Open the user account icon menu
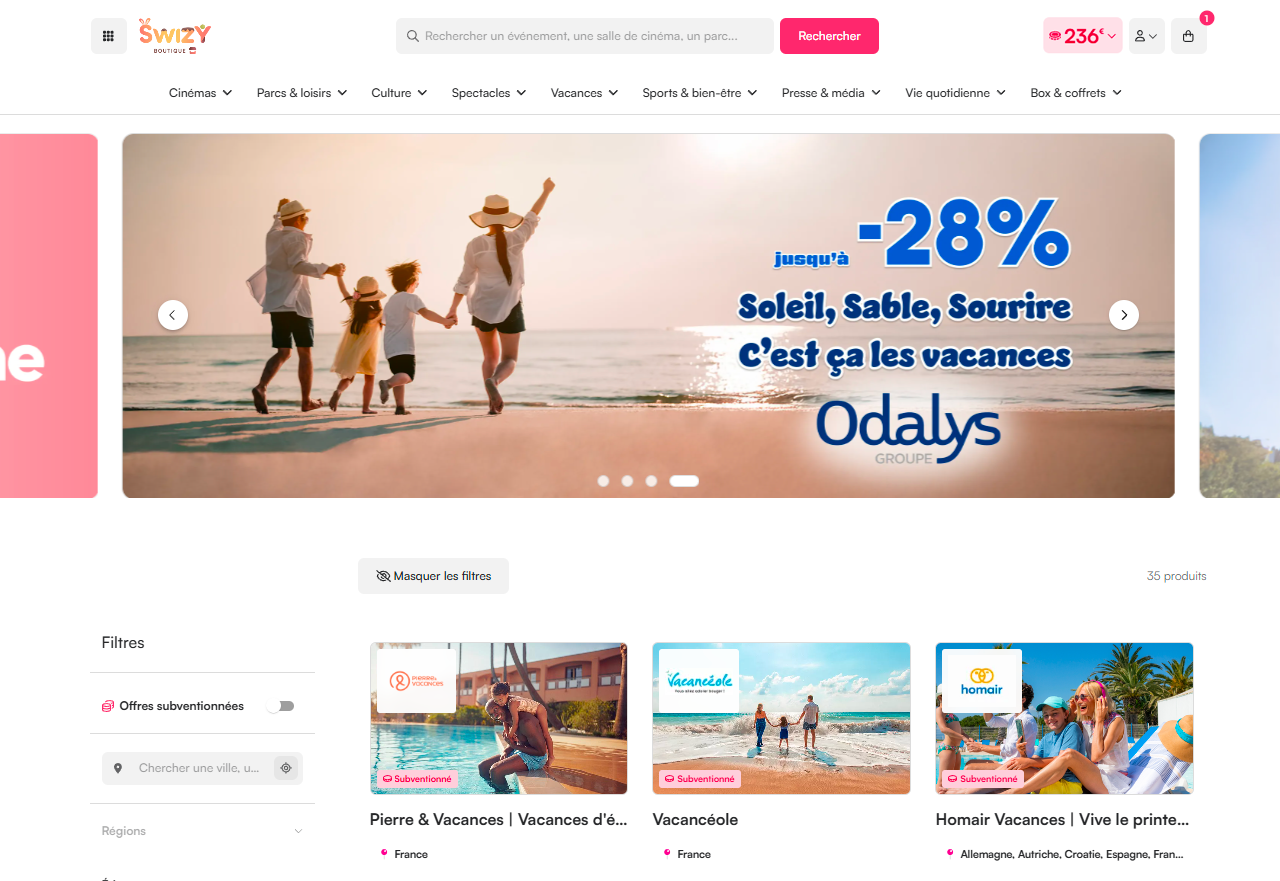Screen dimensions: 1280x881 (1146, 36)
